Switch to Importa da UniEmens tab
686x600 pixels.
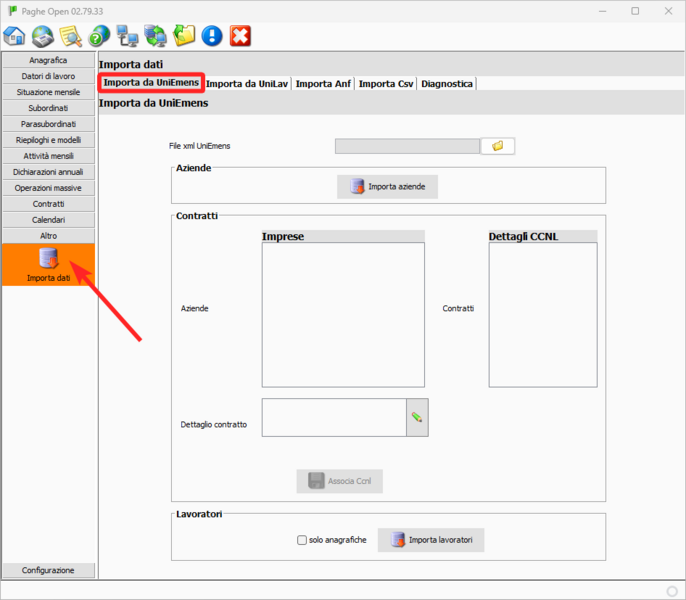(151, 83)
